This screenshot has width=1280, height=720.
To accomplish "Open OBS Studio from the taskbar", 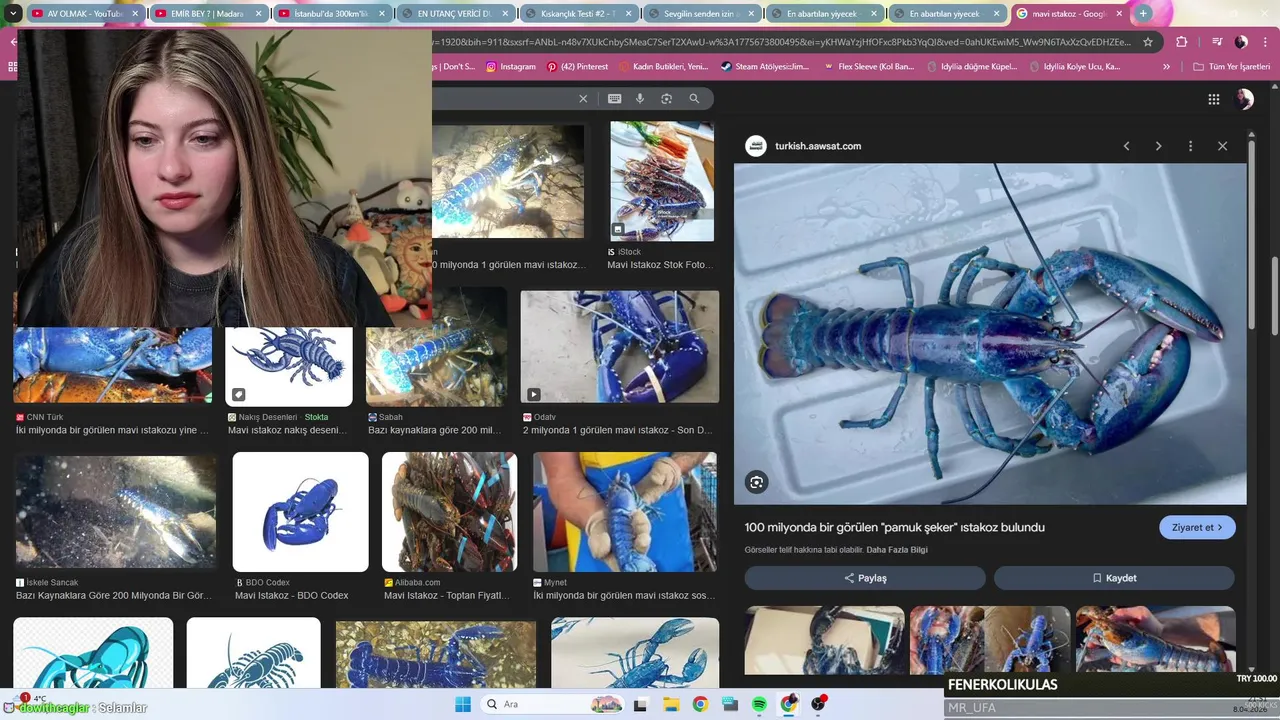I will point(819,704).
